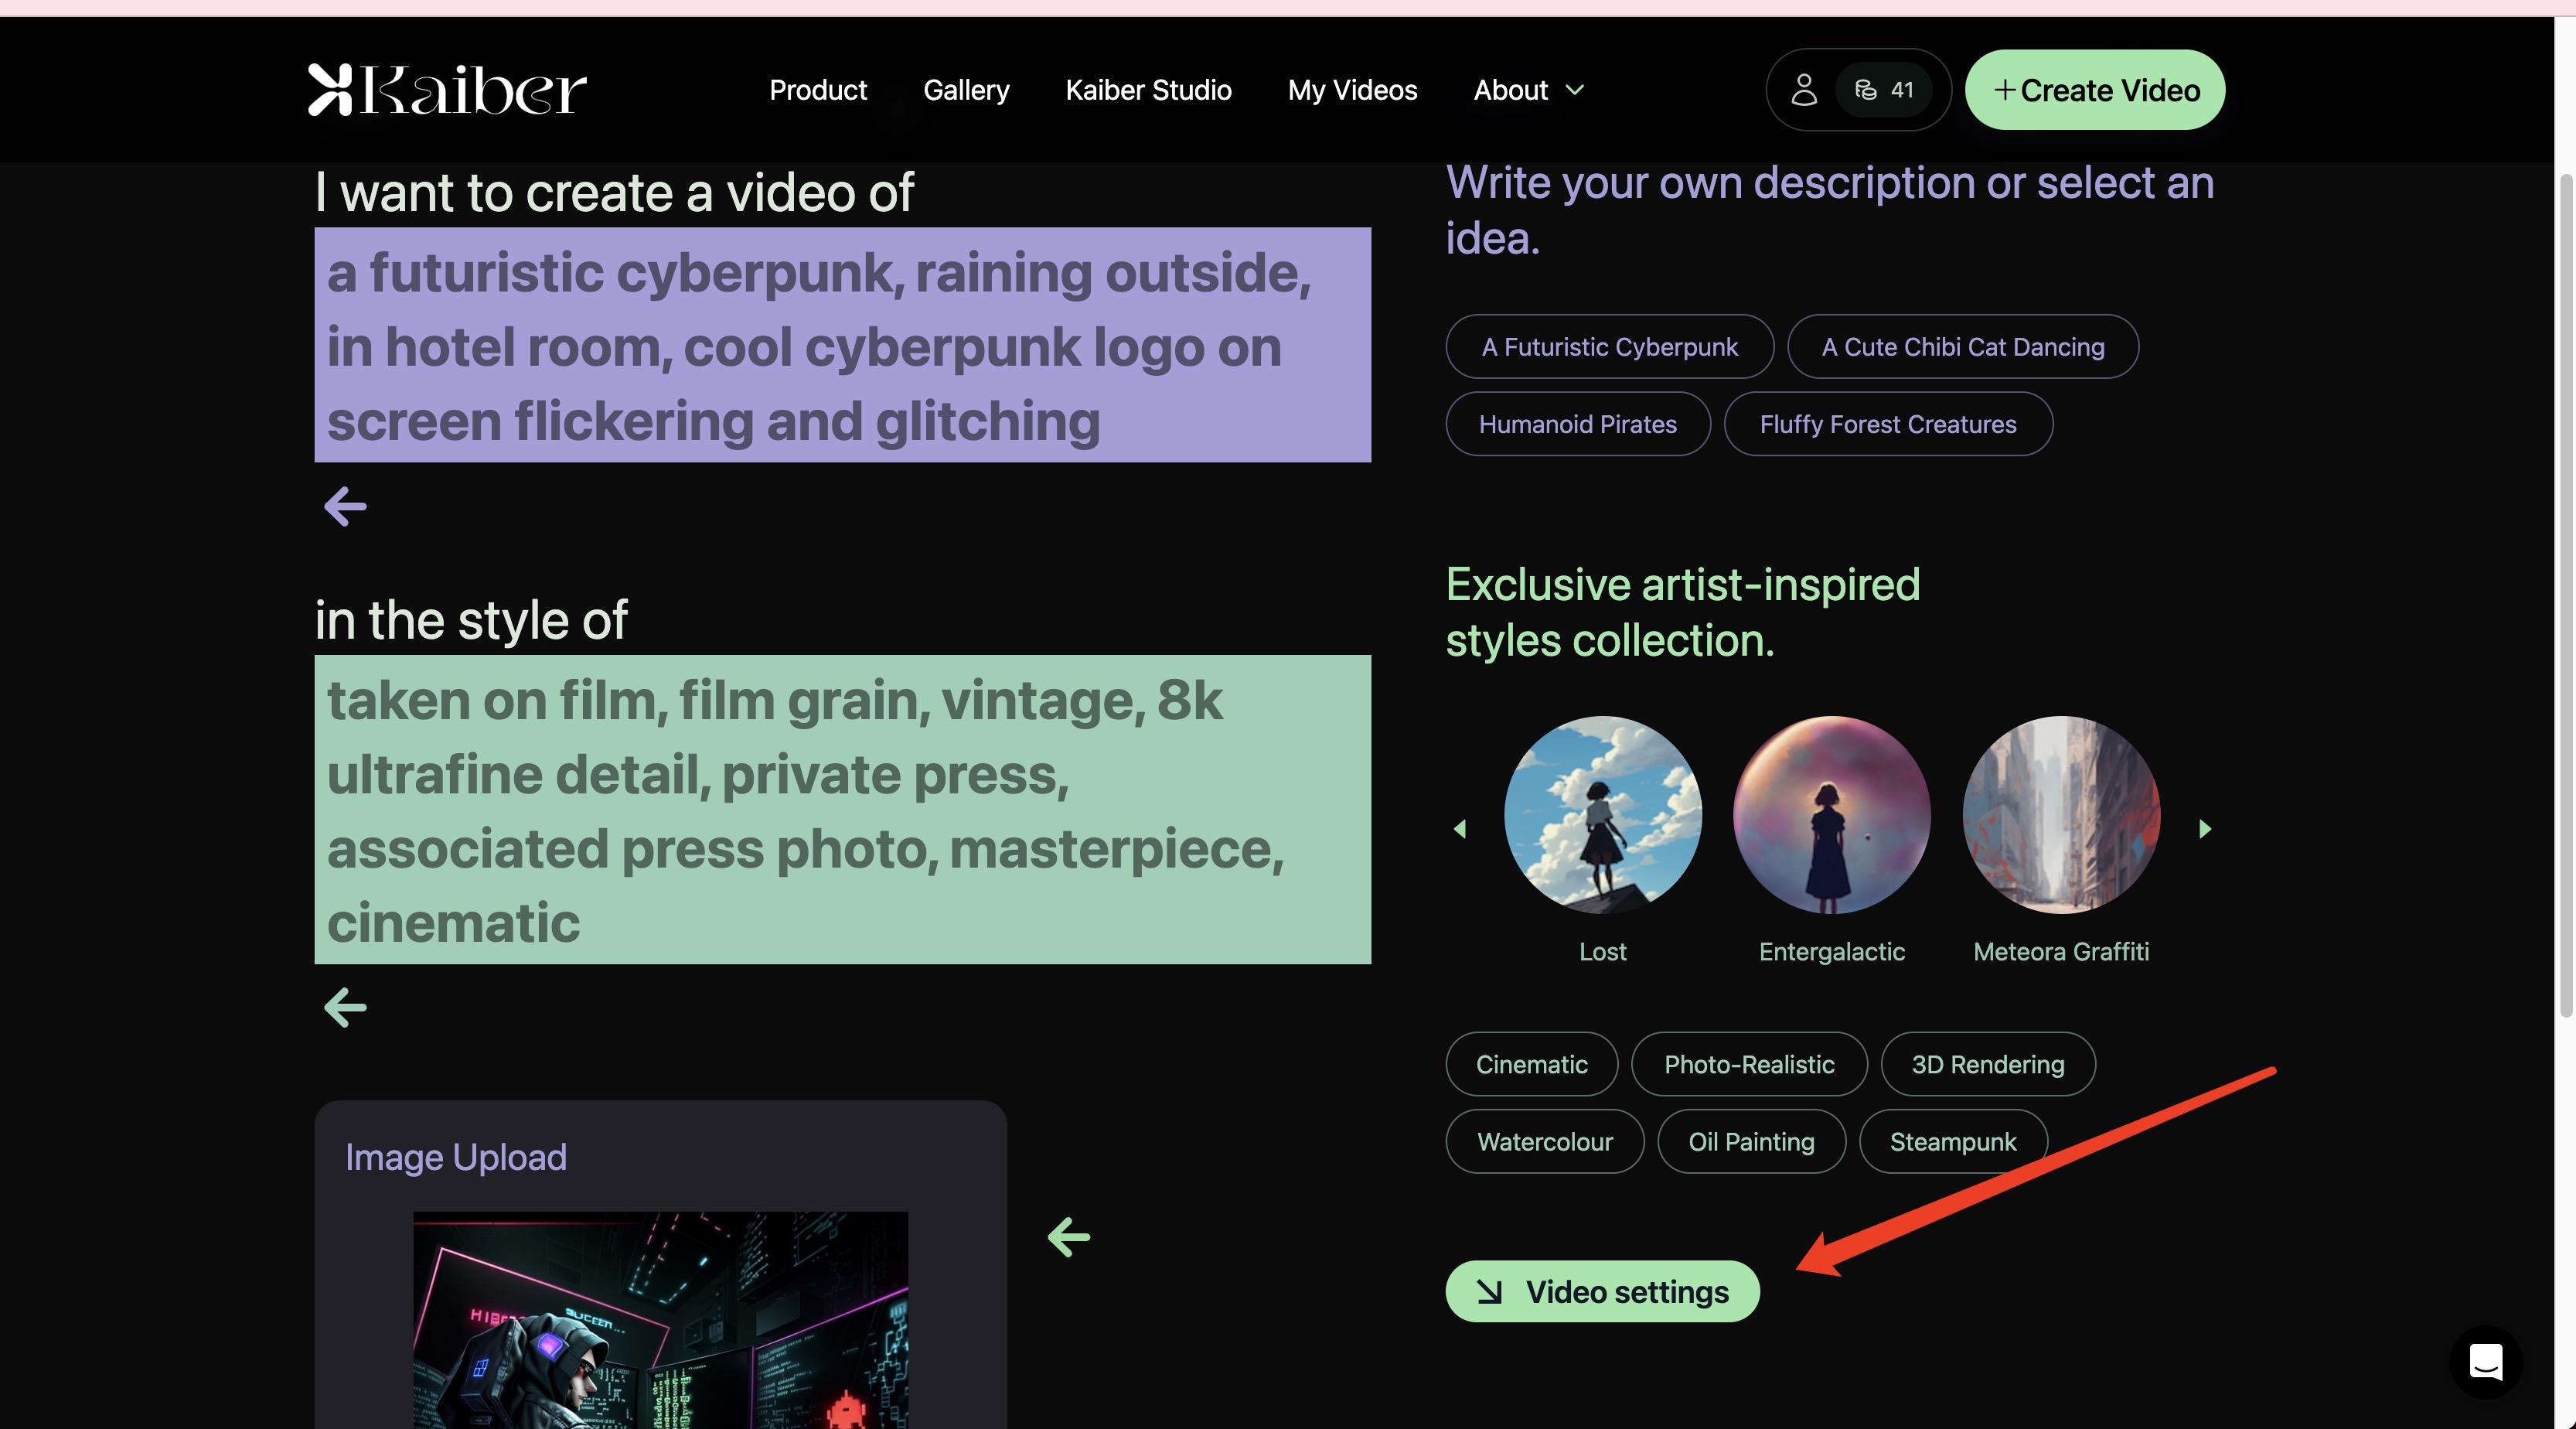Screen dimensions: 2576x1429
Task: Click the purple back arrow under description
Action: (345, 506)
